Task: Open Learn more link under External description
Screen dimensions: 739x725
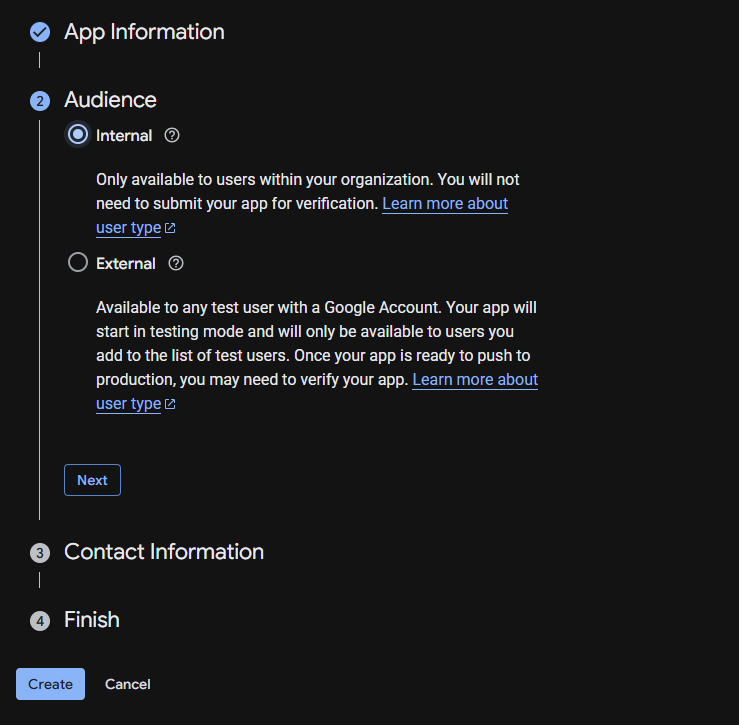Action: (x=475, y=379)
